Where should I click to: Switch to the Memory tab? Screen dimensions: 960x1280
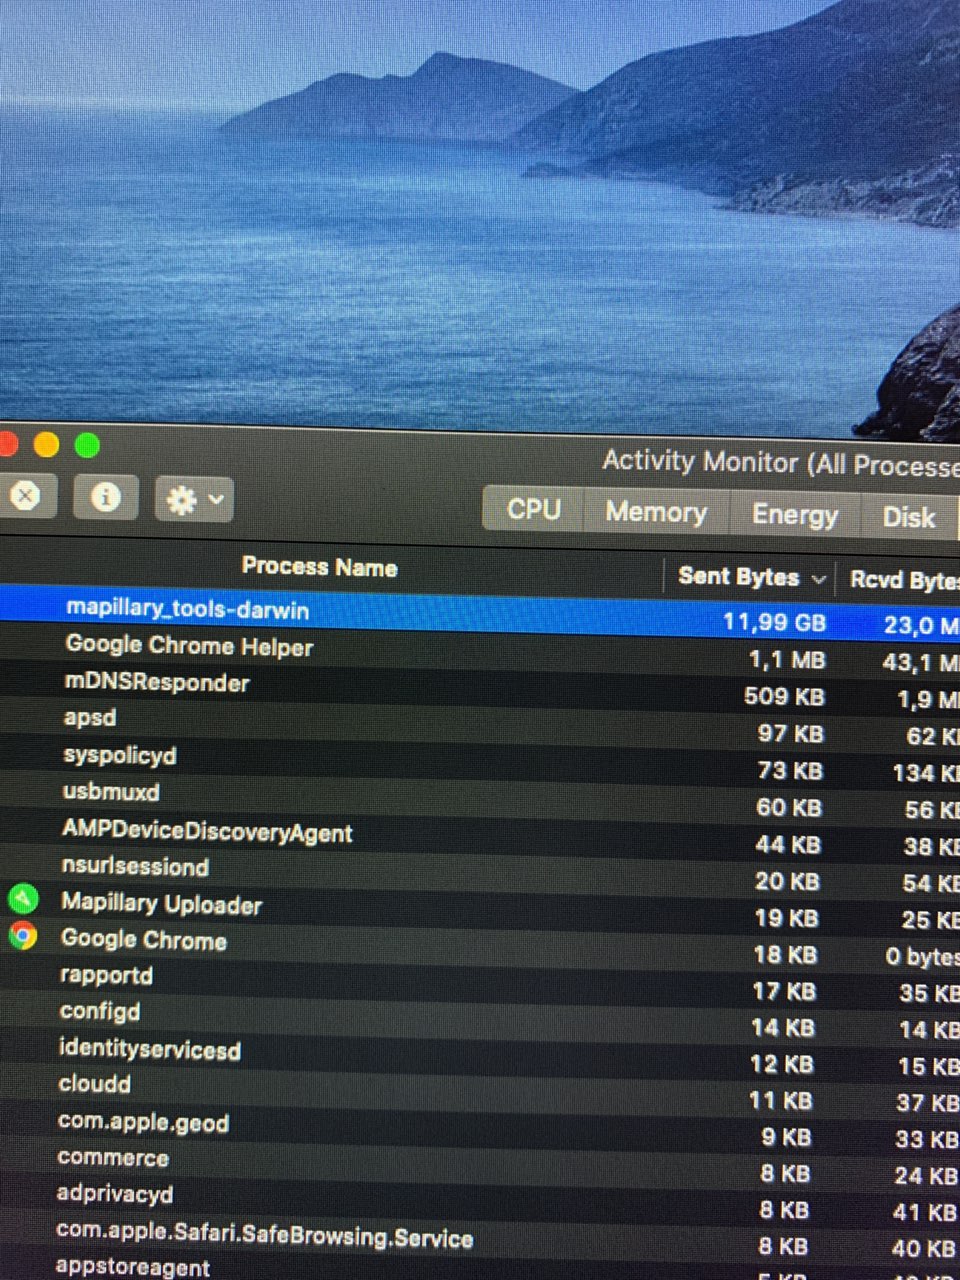click(656, 512)
